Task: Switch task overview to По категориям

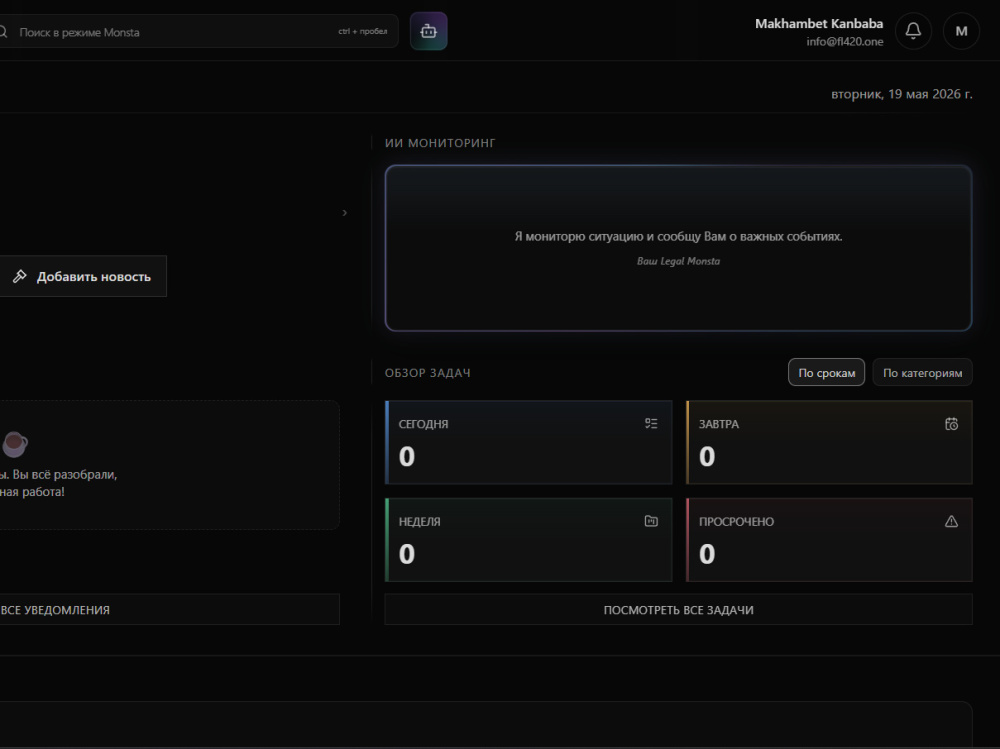Action: (x=922, y=373)
